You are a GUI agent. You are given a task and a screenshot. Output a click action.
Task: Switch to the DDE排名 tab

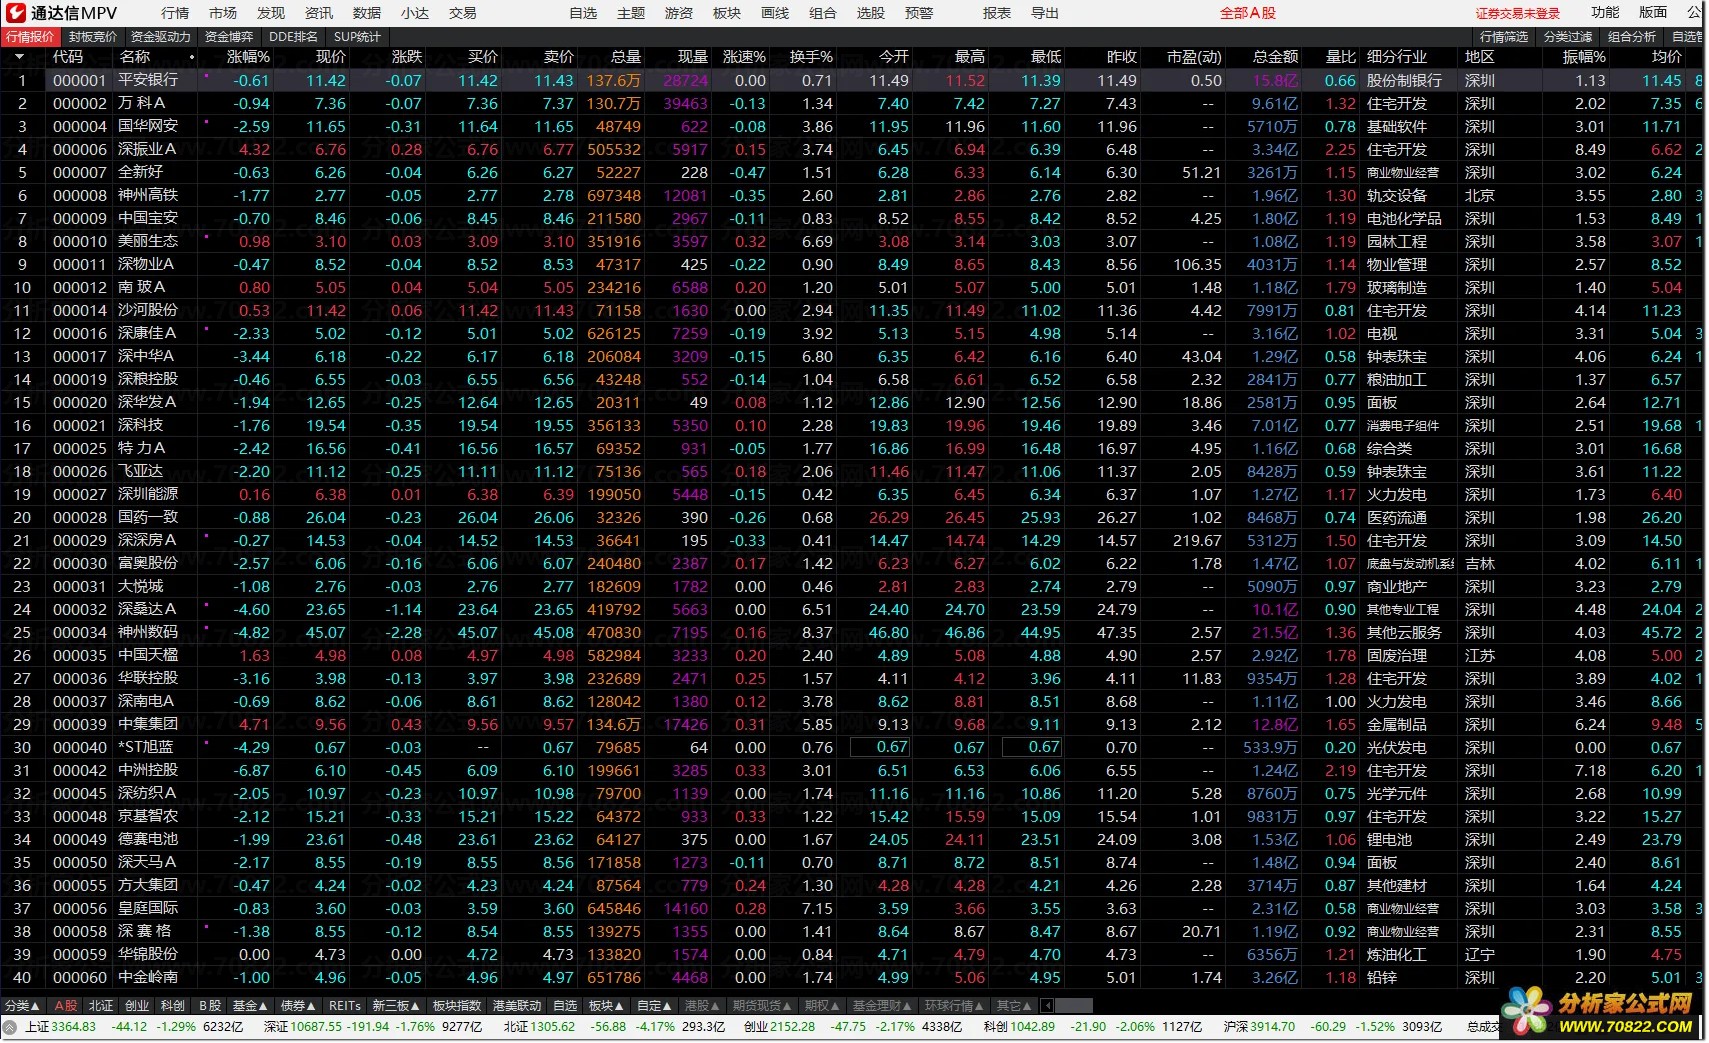click(293, 36)
